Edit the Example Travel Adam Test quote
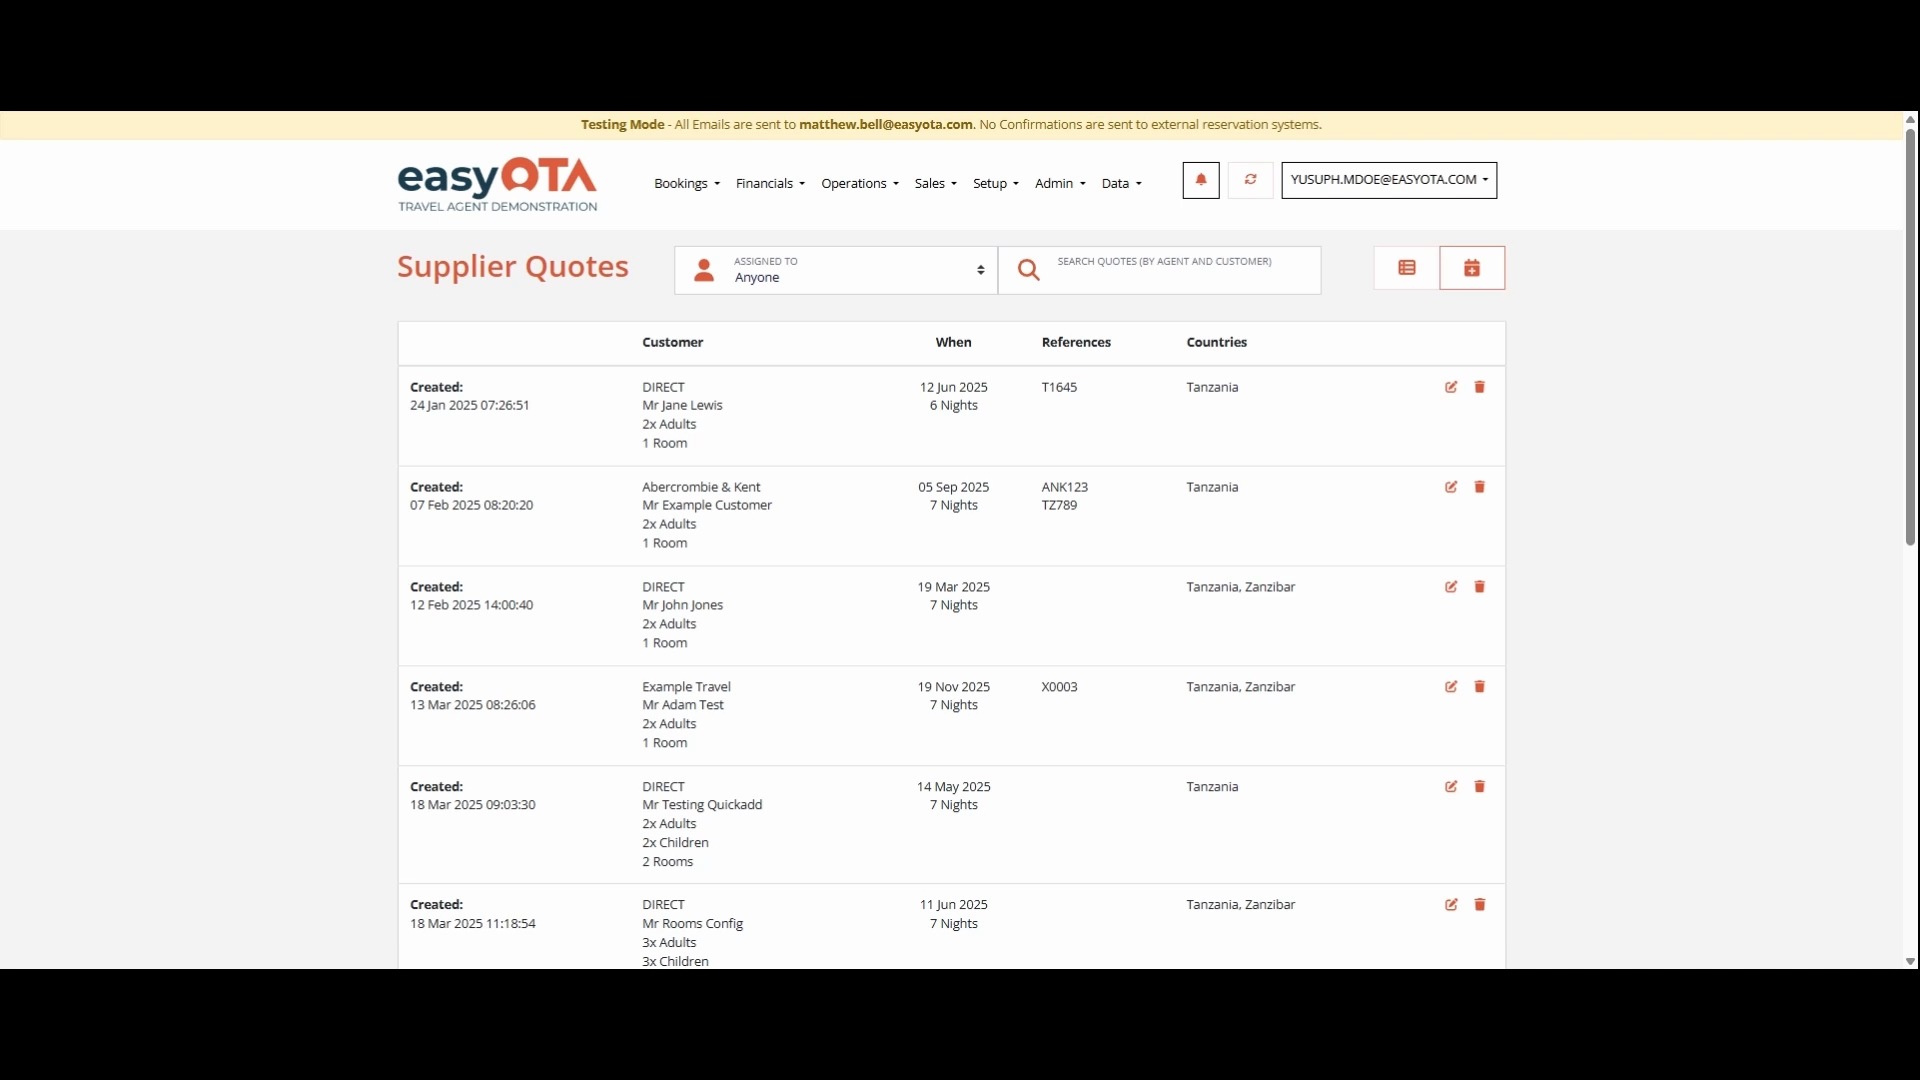 point(1451,687)
